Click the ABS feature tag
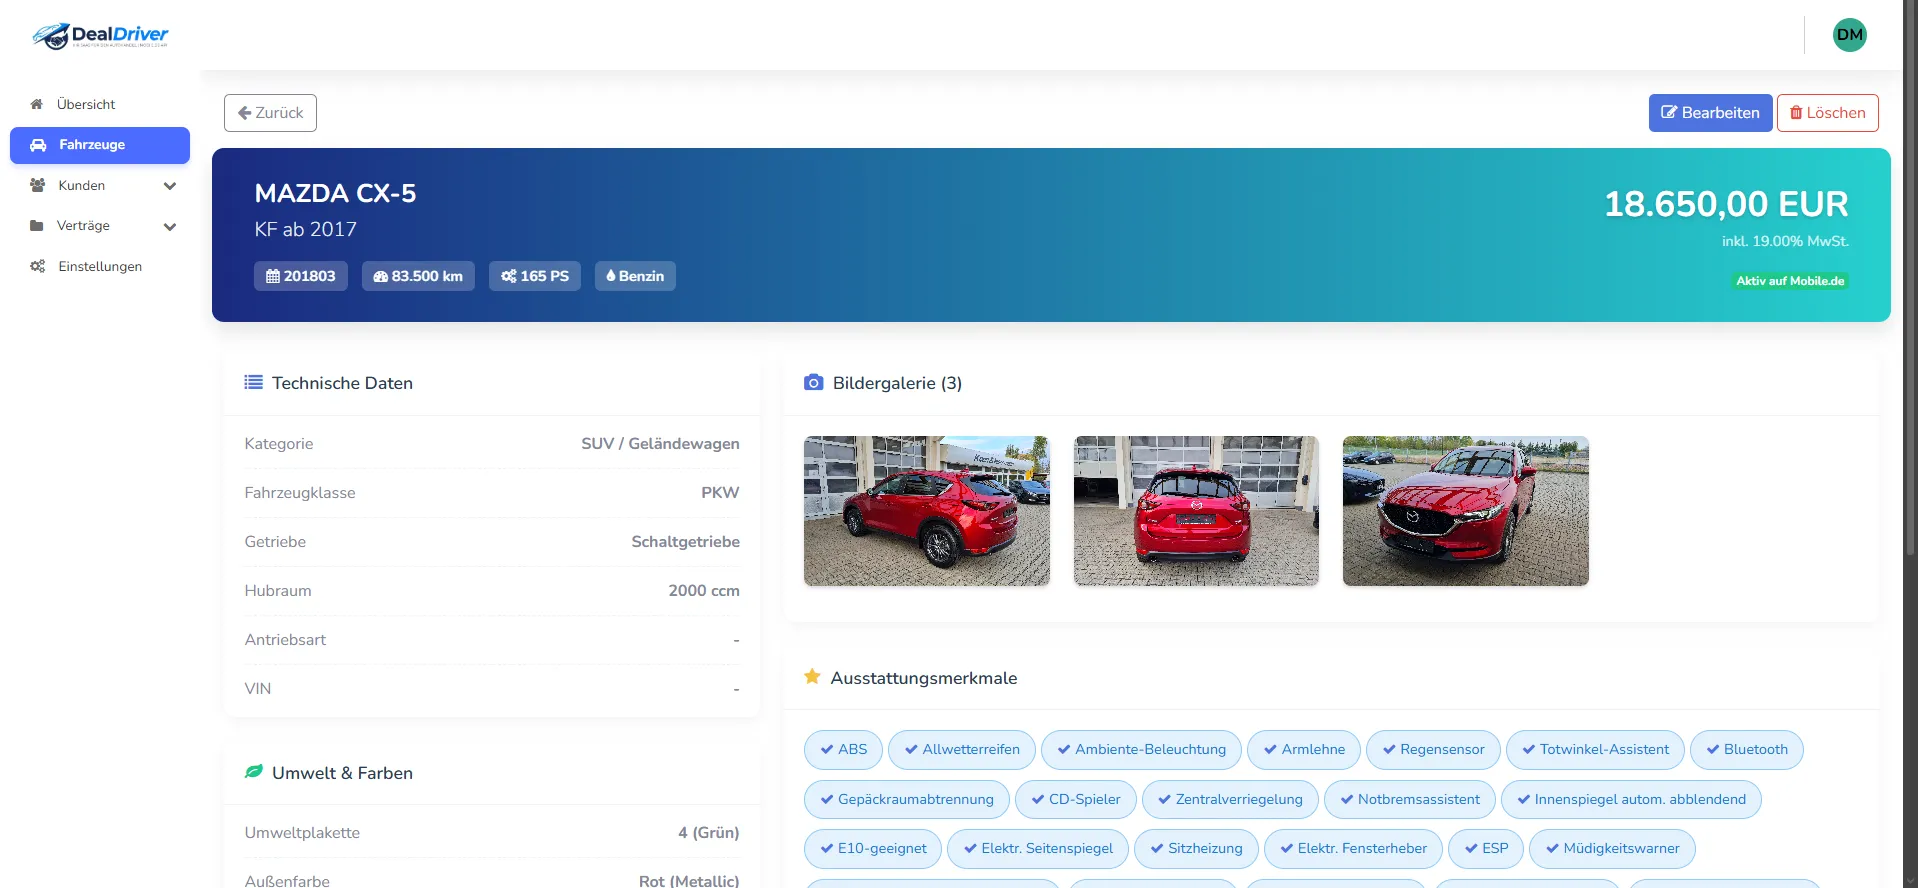The width and height of the screenshot is (1918, 888). [x=843, y=750]
